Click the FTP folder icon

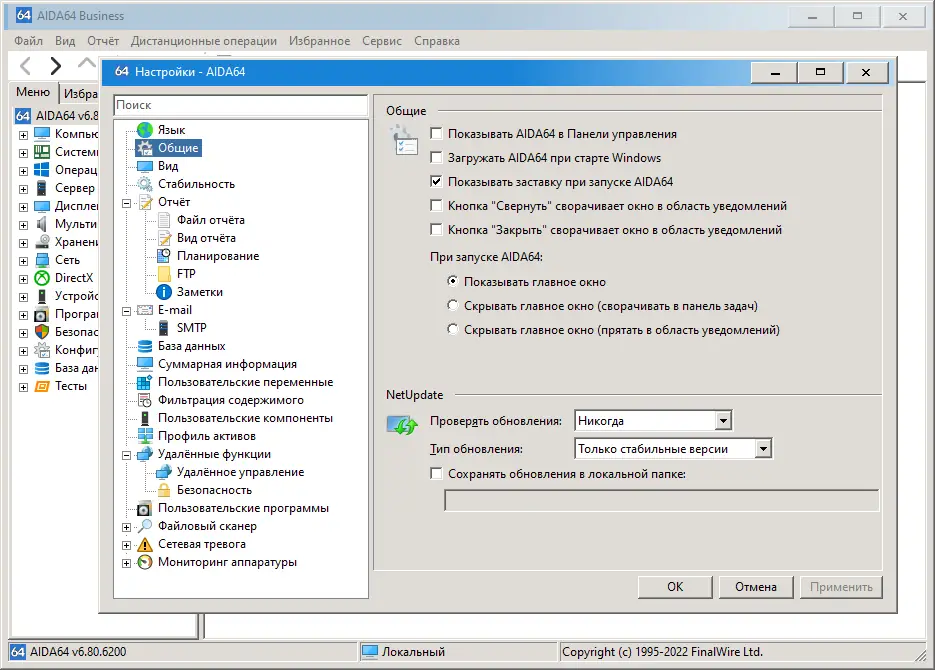point(164,274)
